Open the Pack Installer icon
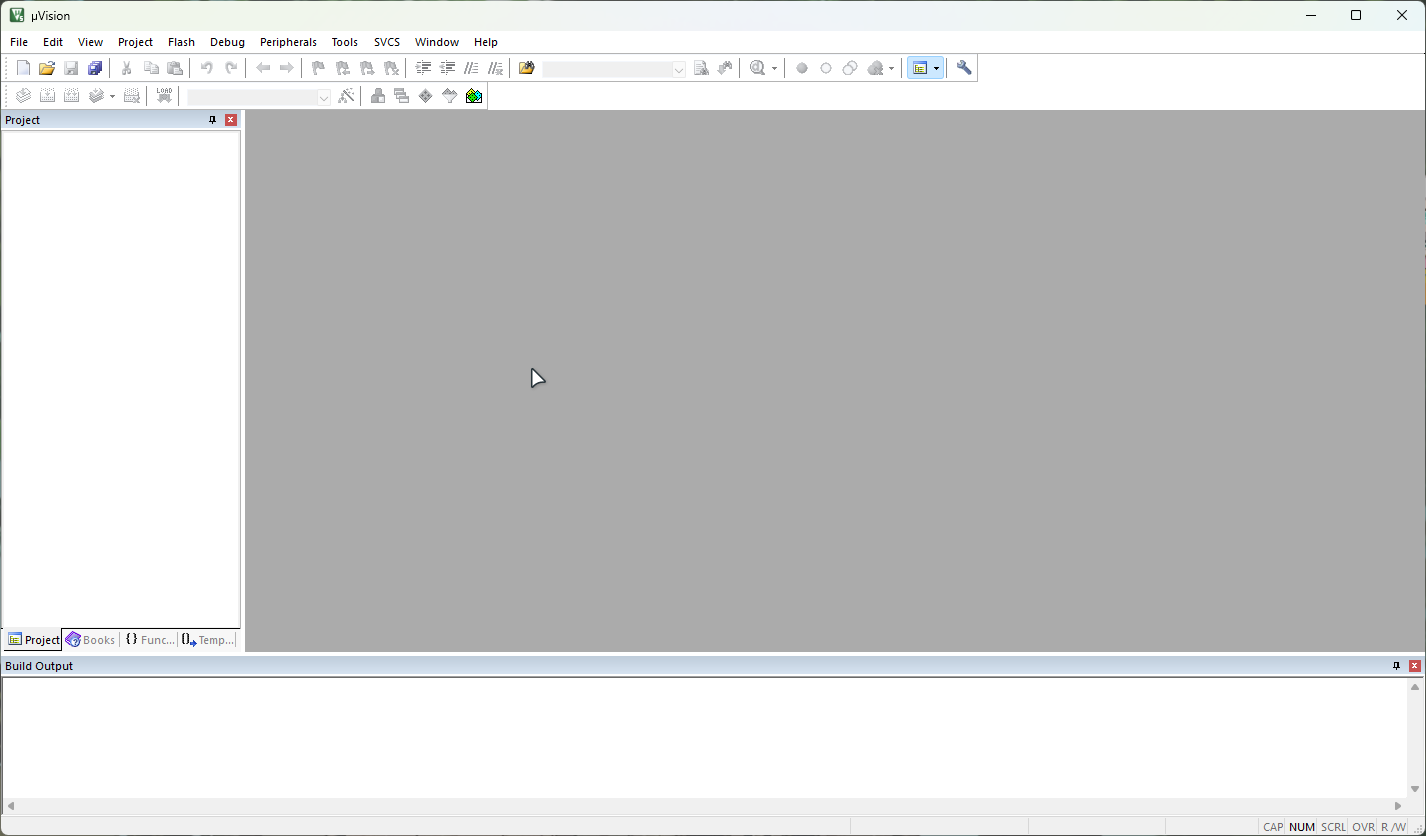The height and width of the screenshot is (836, 1426). pyautogui.click(x=474, y=96)
